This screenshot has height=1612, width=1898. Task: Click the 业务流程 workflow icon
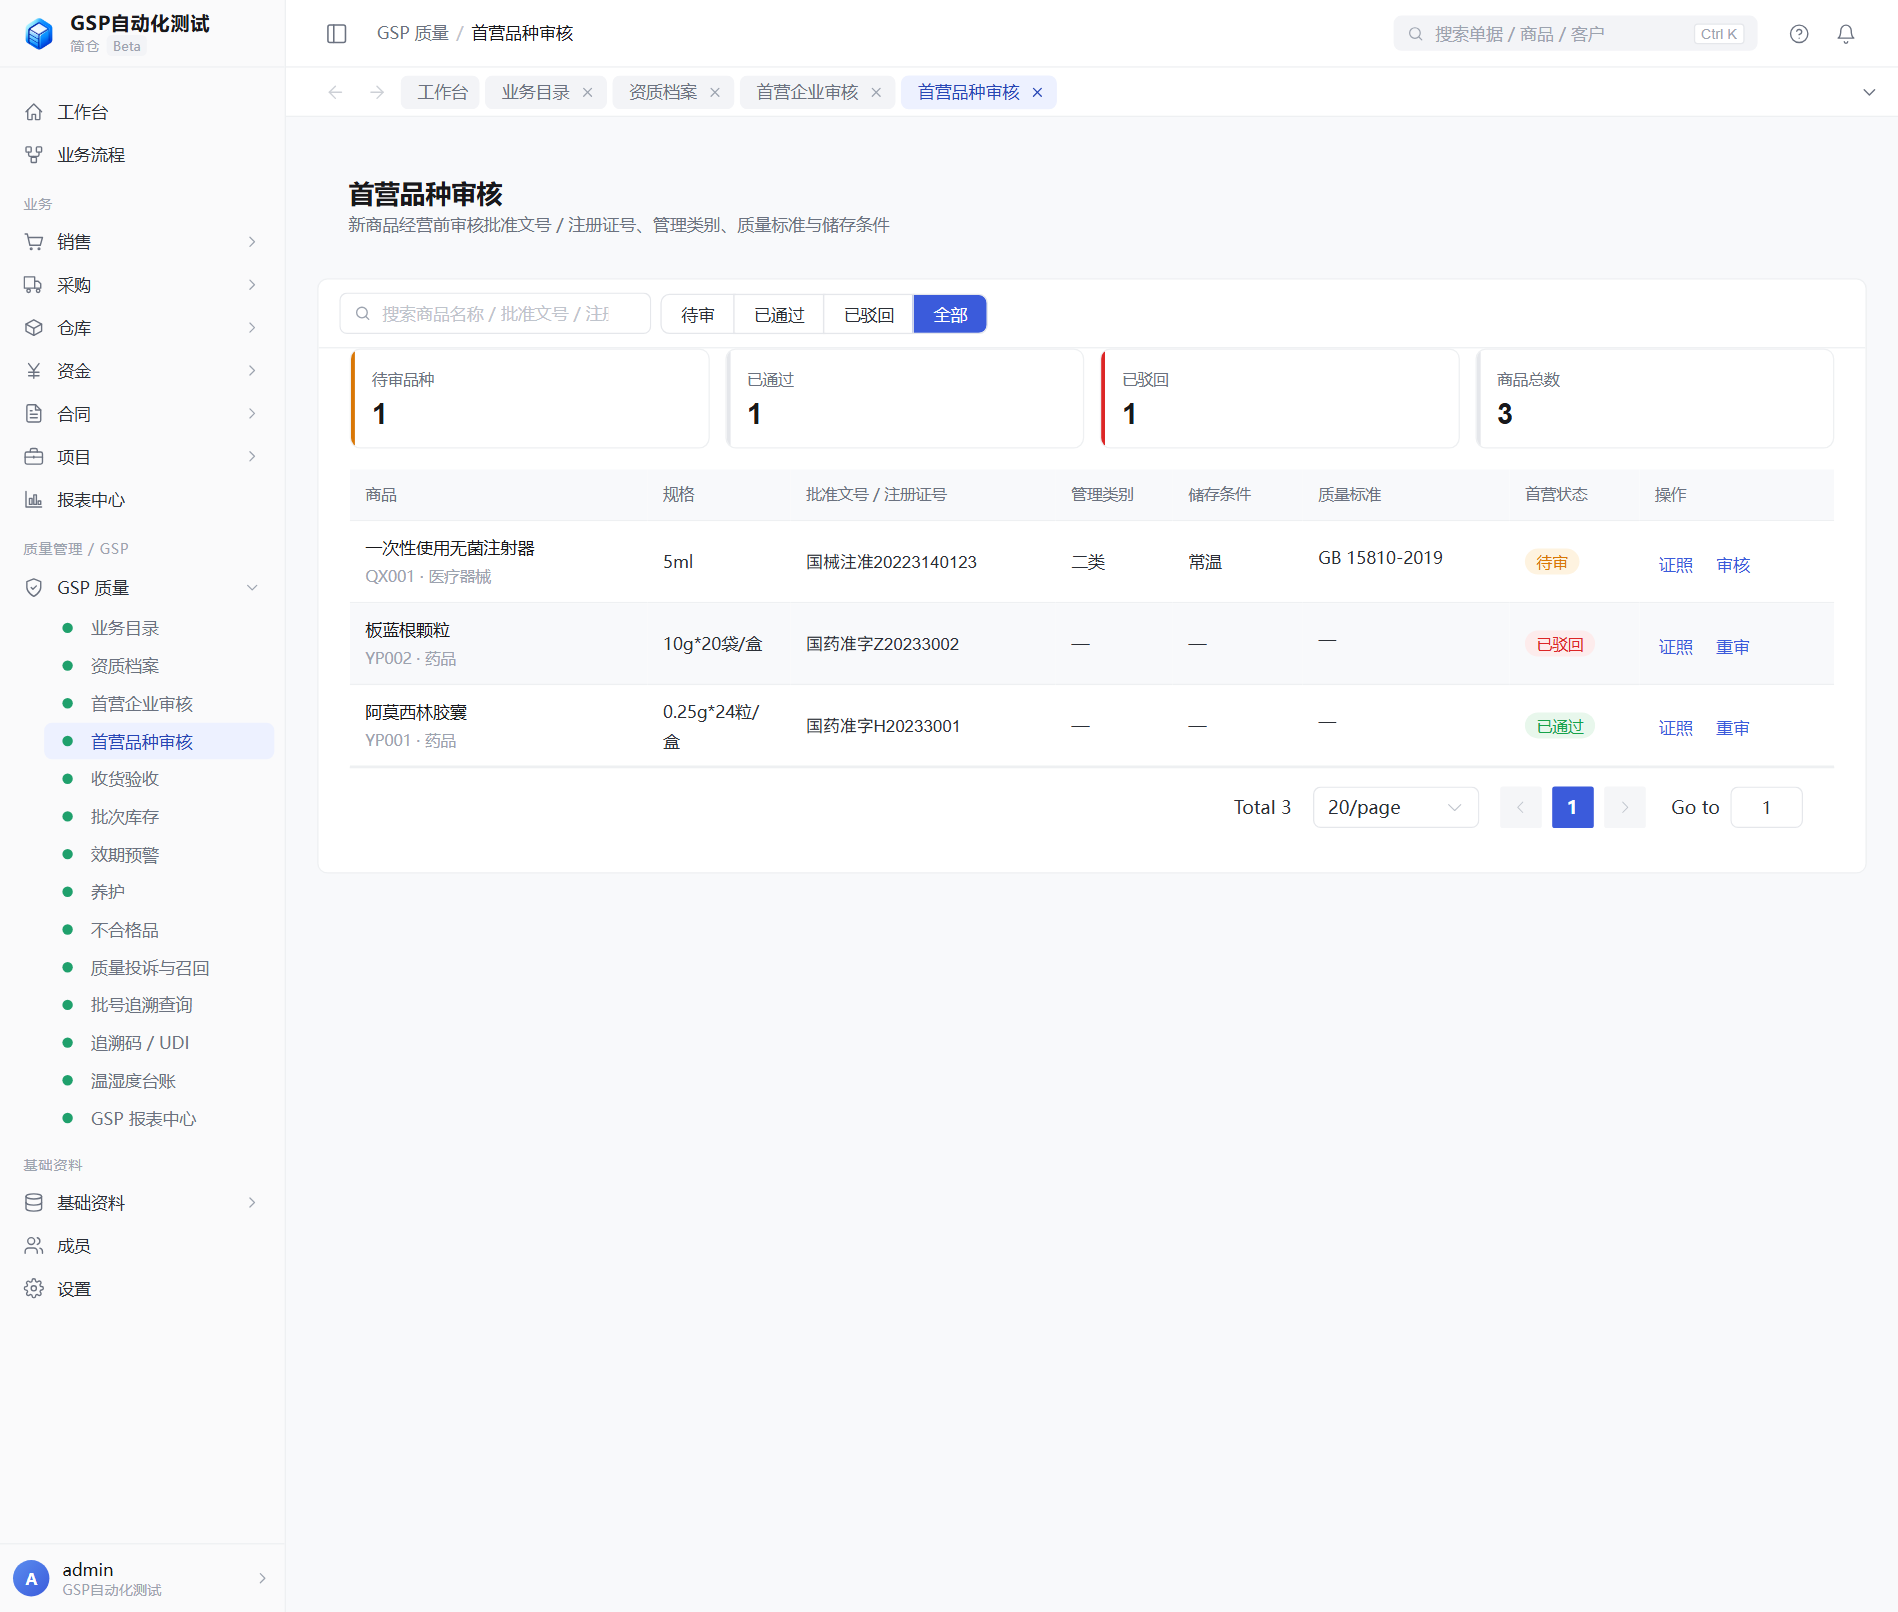34,155
